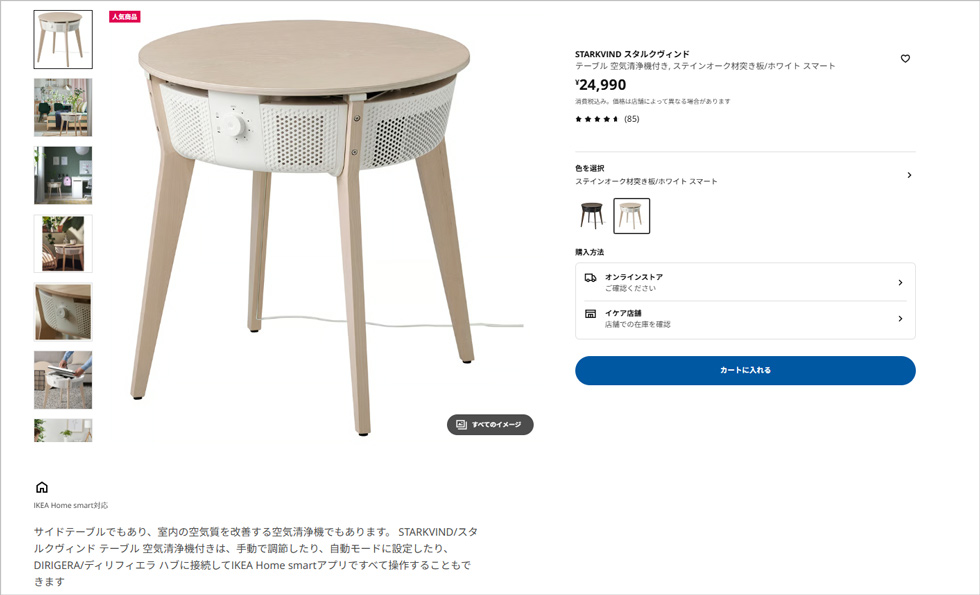Click the IKEA store building icon
Image resolution: width=980 pixels, height=595 pixels.
590,314
